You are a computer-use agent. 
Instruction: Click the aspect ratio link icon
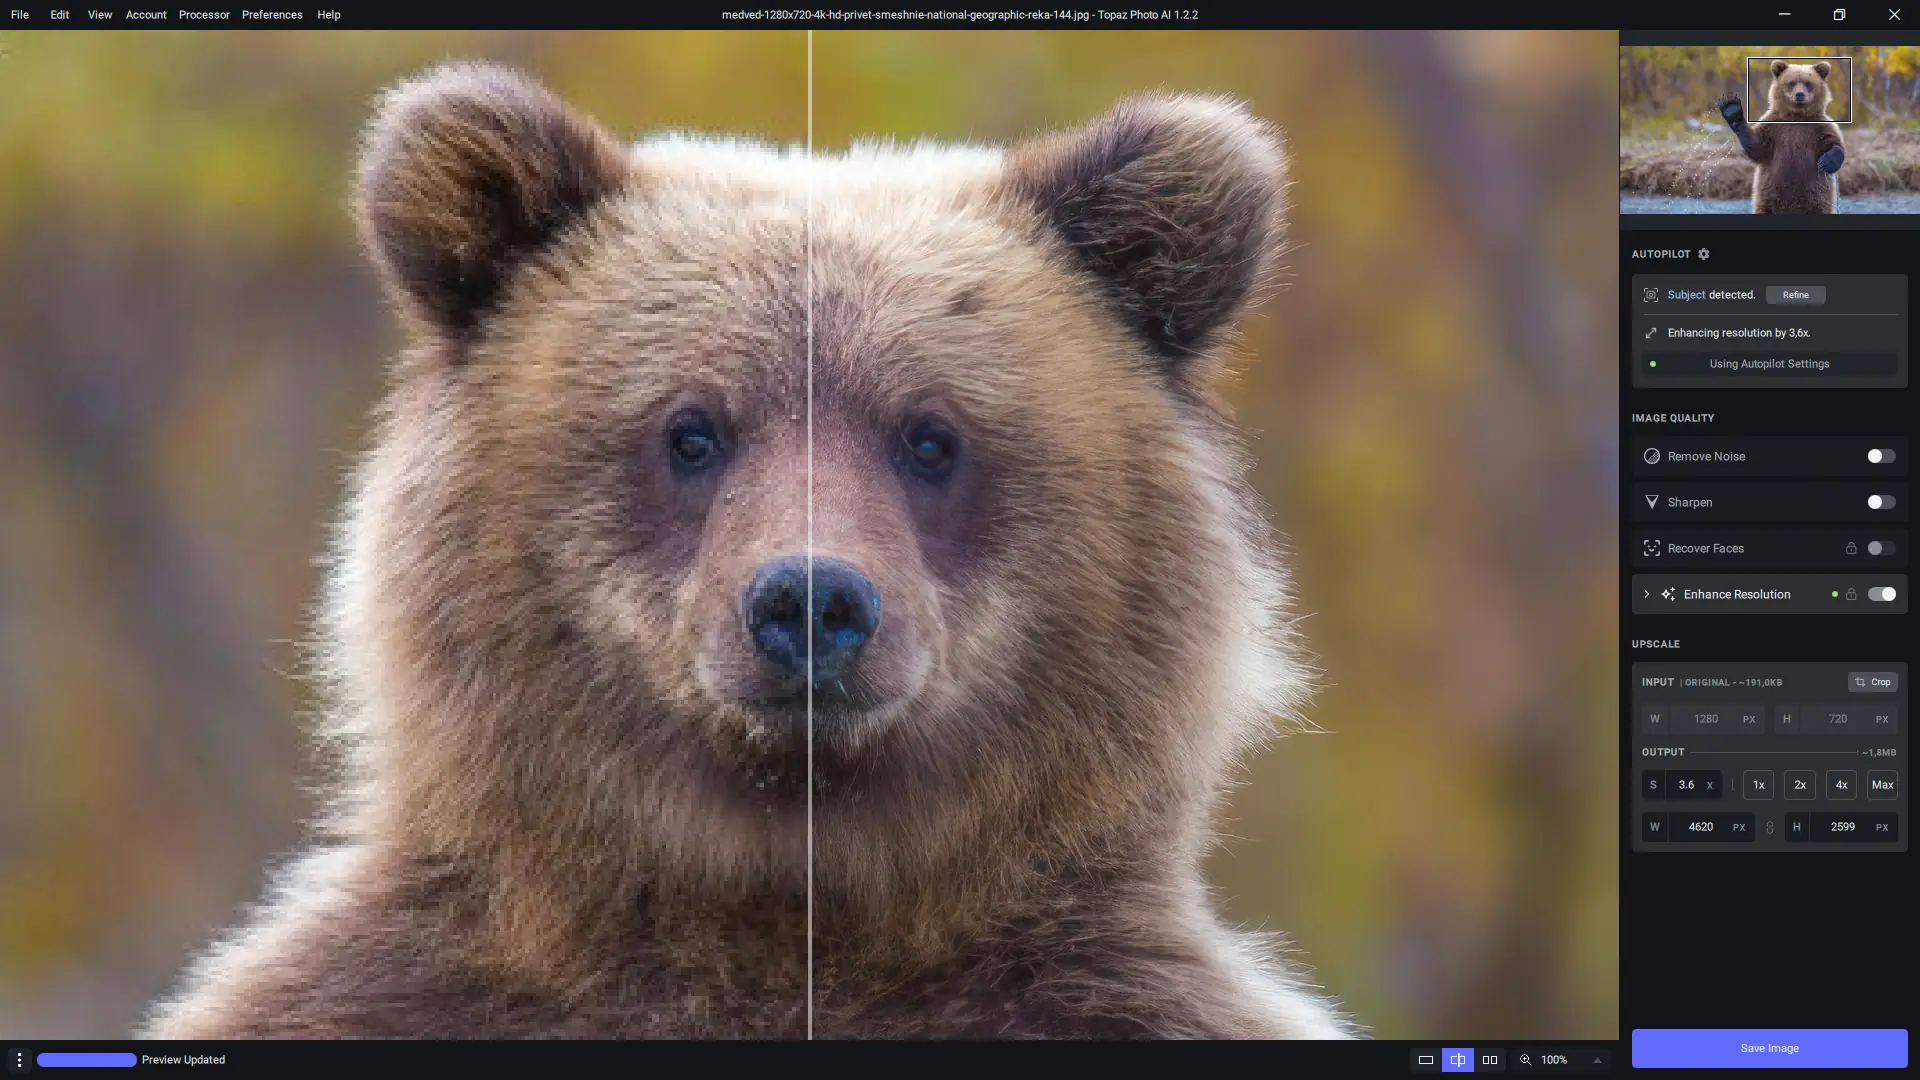tap(1770, 828)
